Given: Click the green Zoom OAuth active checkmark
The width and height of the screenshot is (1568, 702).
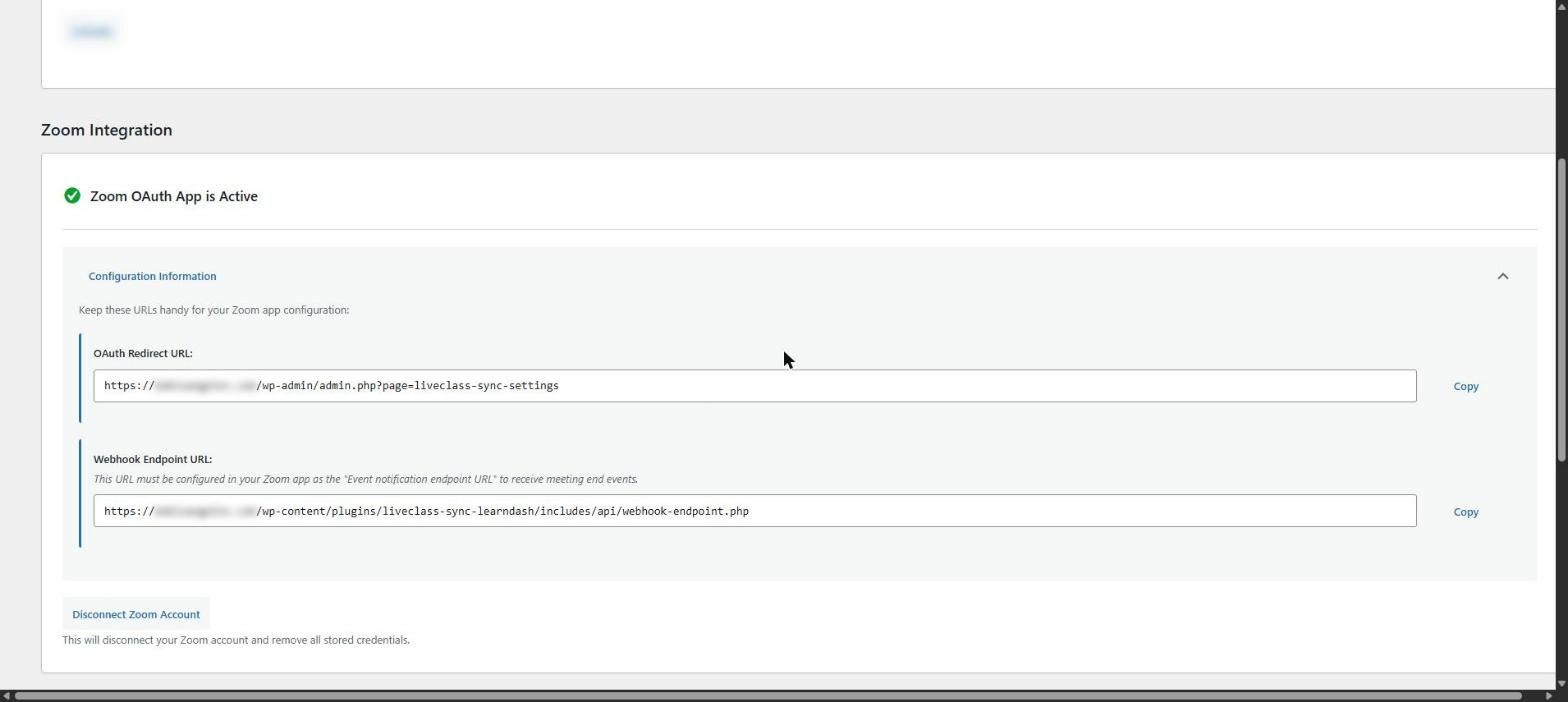Looking at the screenshot, I should [x=72, y=196].
